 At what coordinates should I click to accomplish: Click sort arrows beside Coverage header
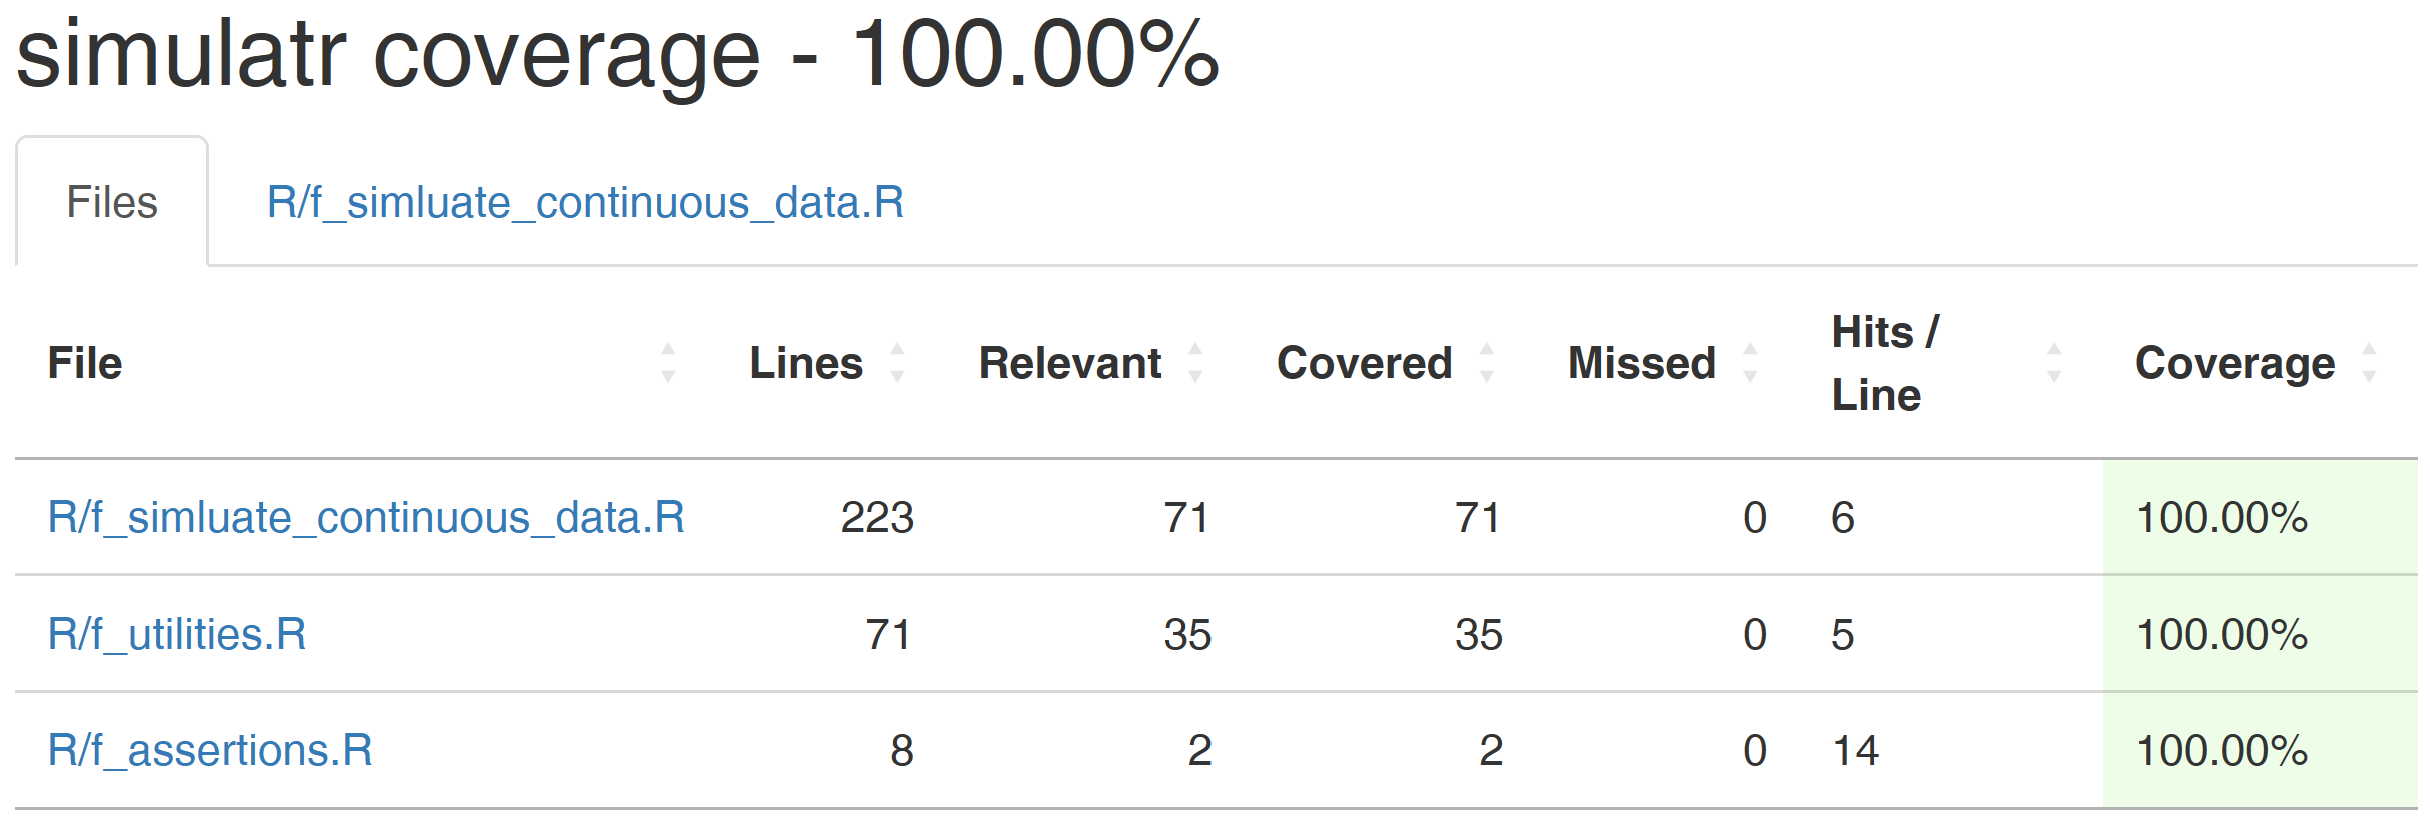pyautogui.click(x=2369, y=362)
